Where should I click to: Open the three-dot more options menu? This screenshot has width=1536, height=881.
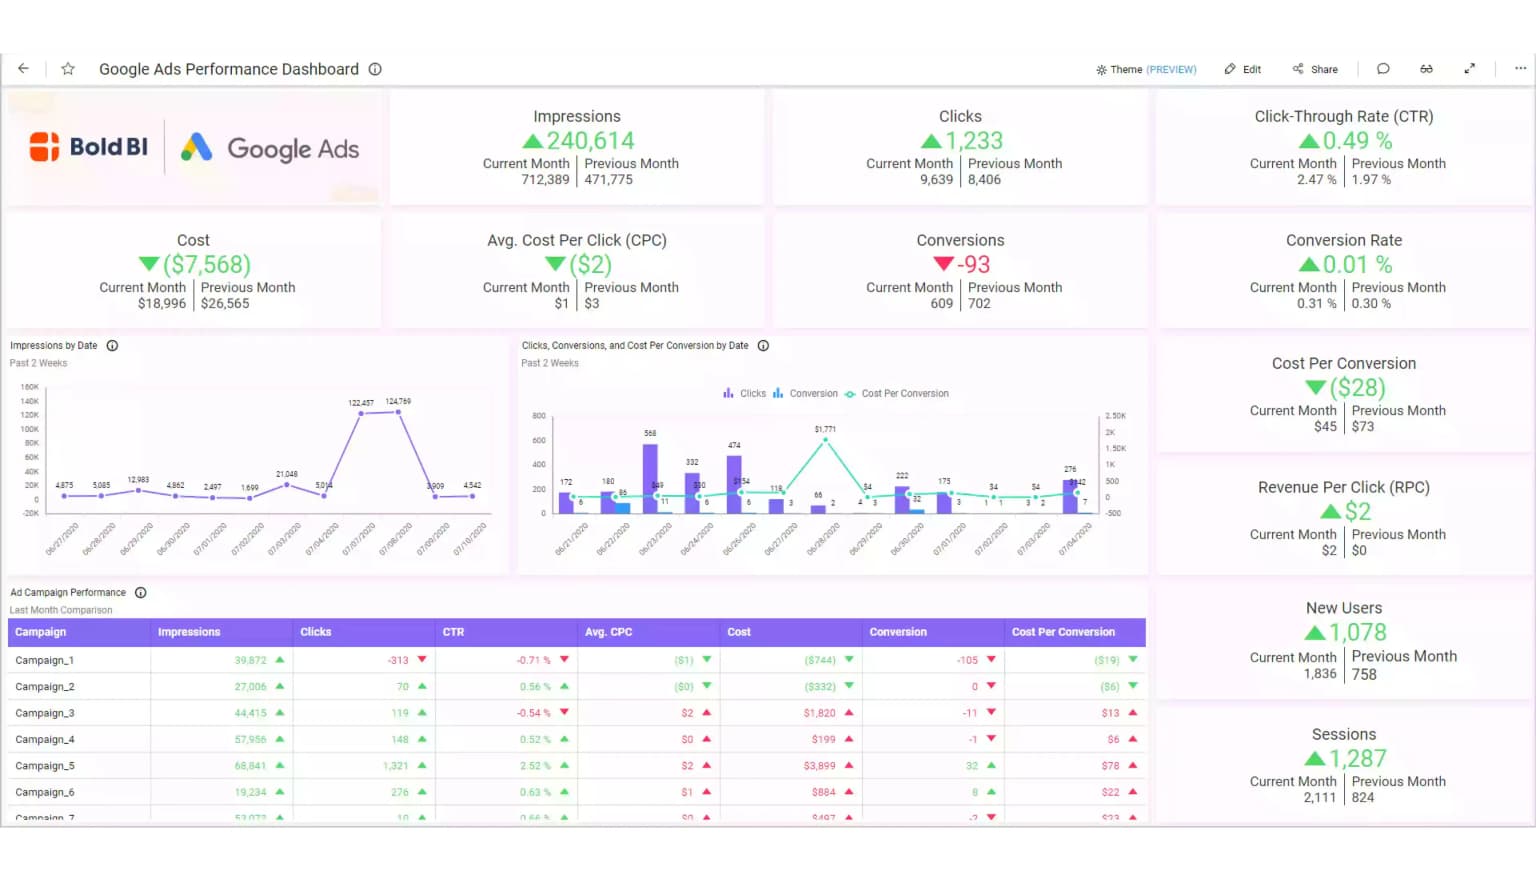click(1520, 69)
